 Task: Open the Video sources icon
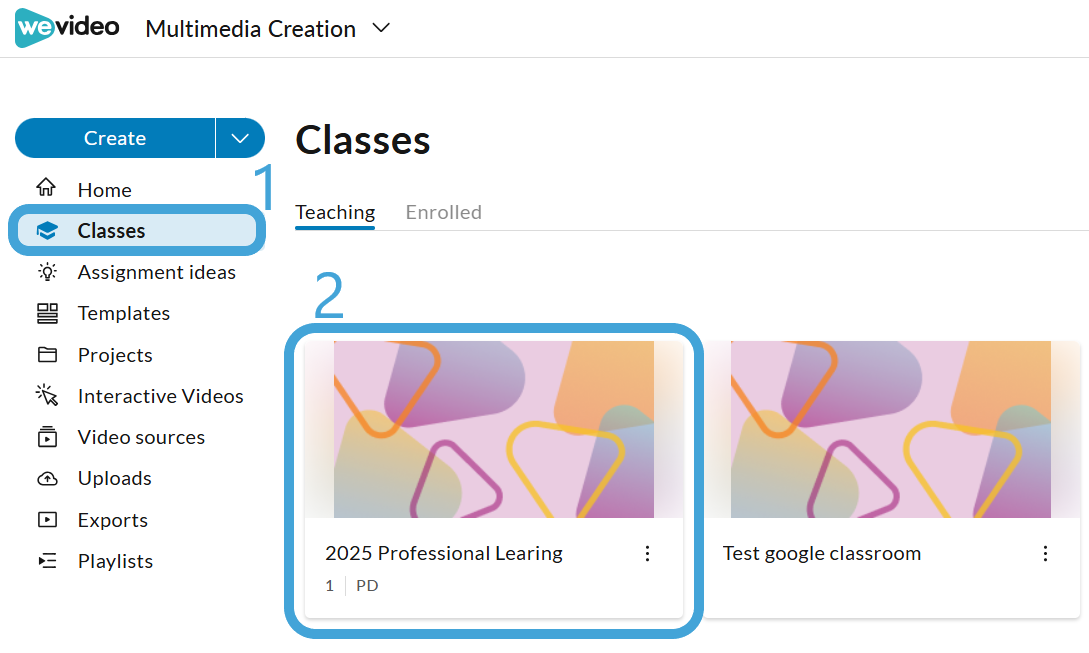point(47,437)
